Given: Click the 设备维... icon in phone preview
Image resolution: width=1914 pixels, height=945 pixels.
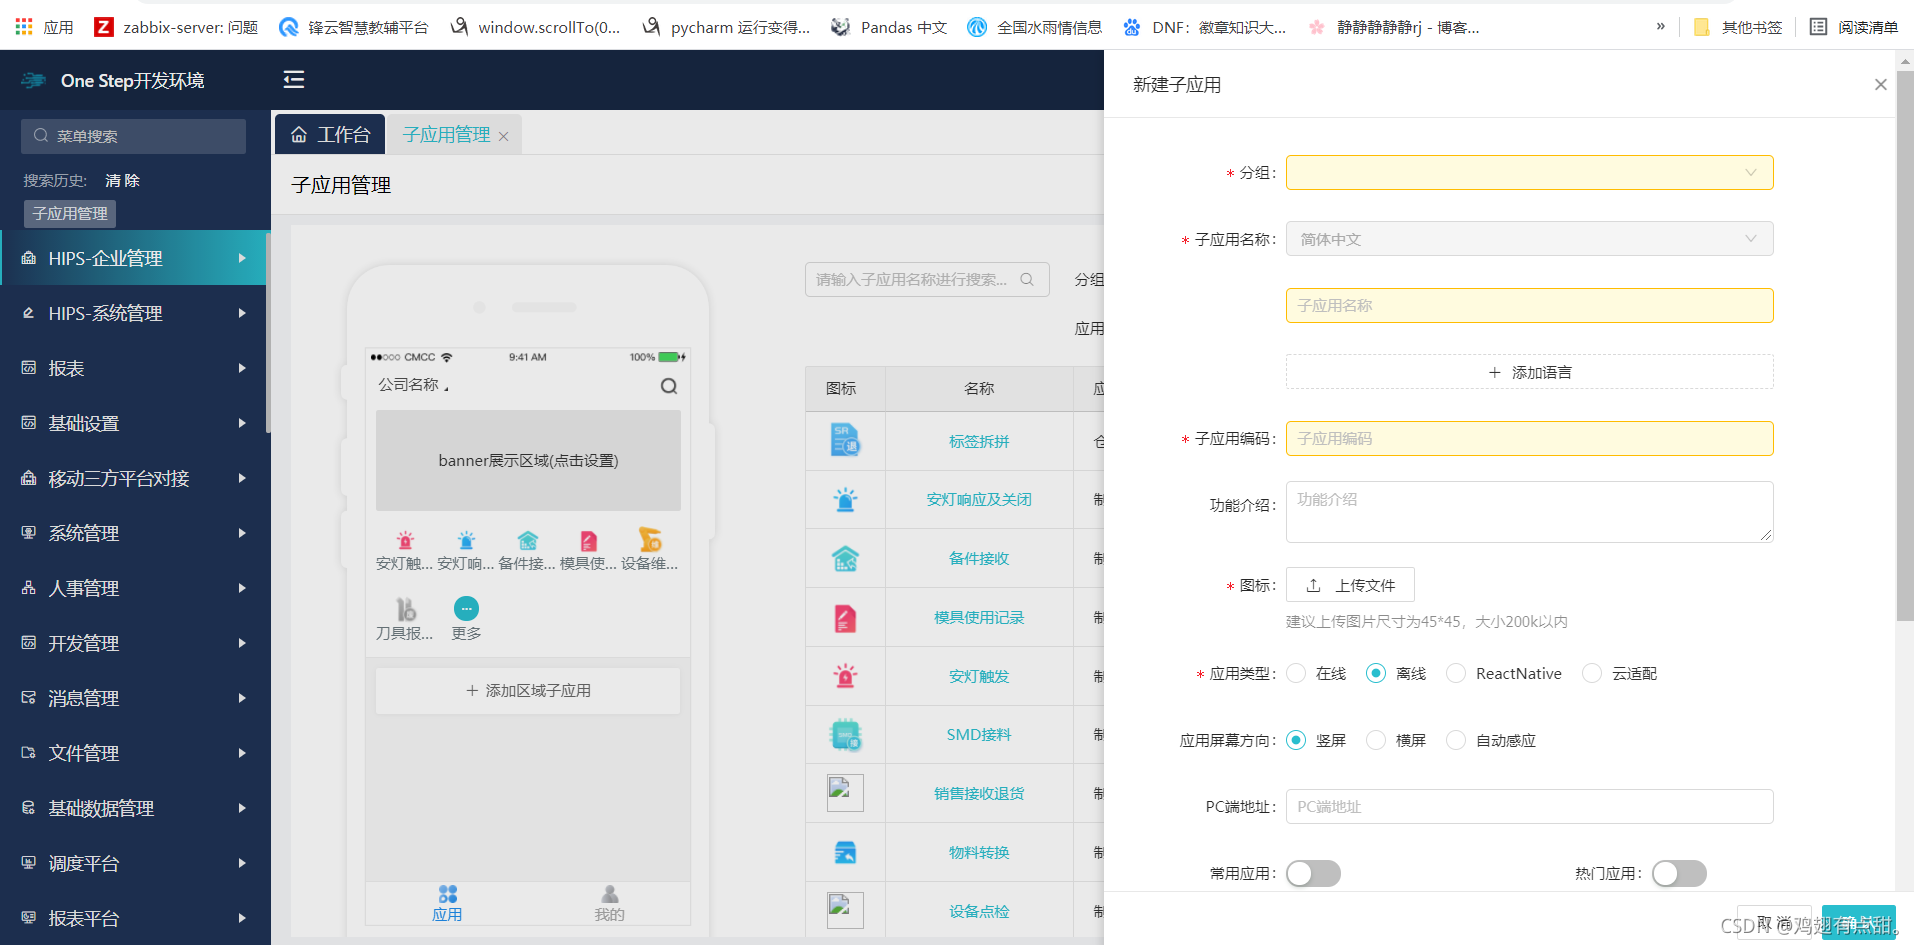Looking at the screenshot, I should point(650,540).
